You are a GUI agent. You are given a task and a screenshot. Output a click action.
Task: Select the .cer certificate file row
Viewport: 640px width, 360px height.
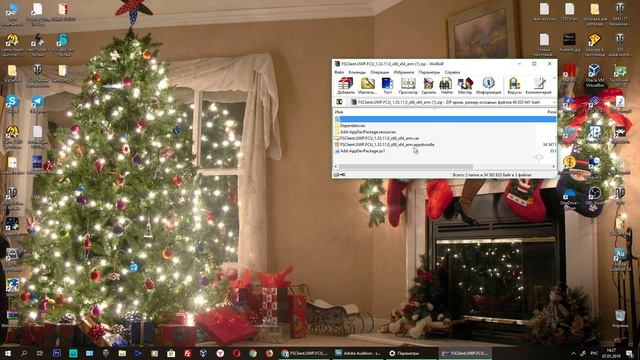pos(445,138)
